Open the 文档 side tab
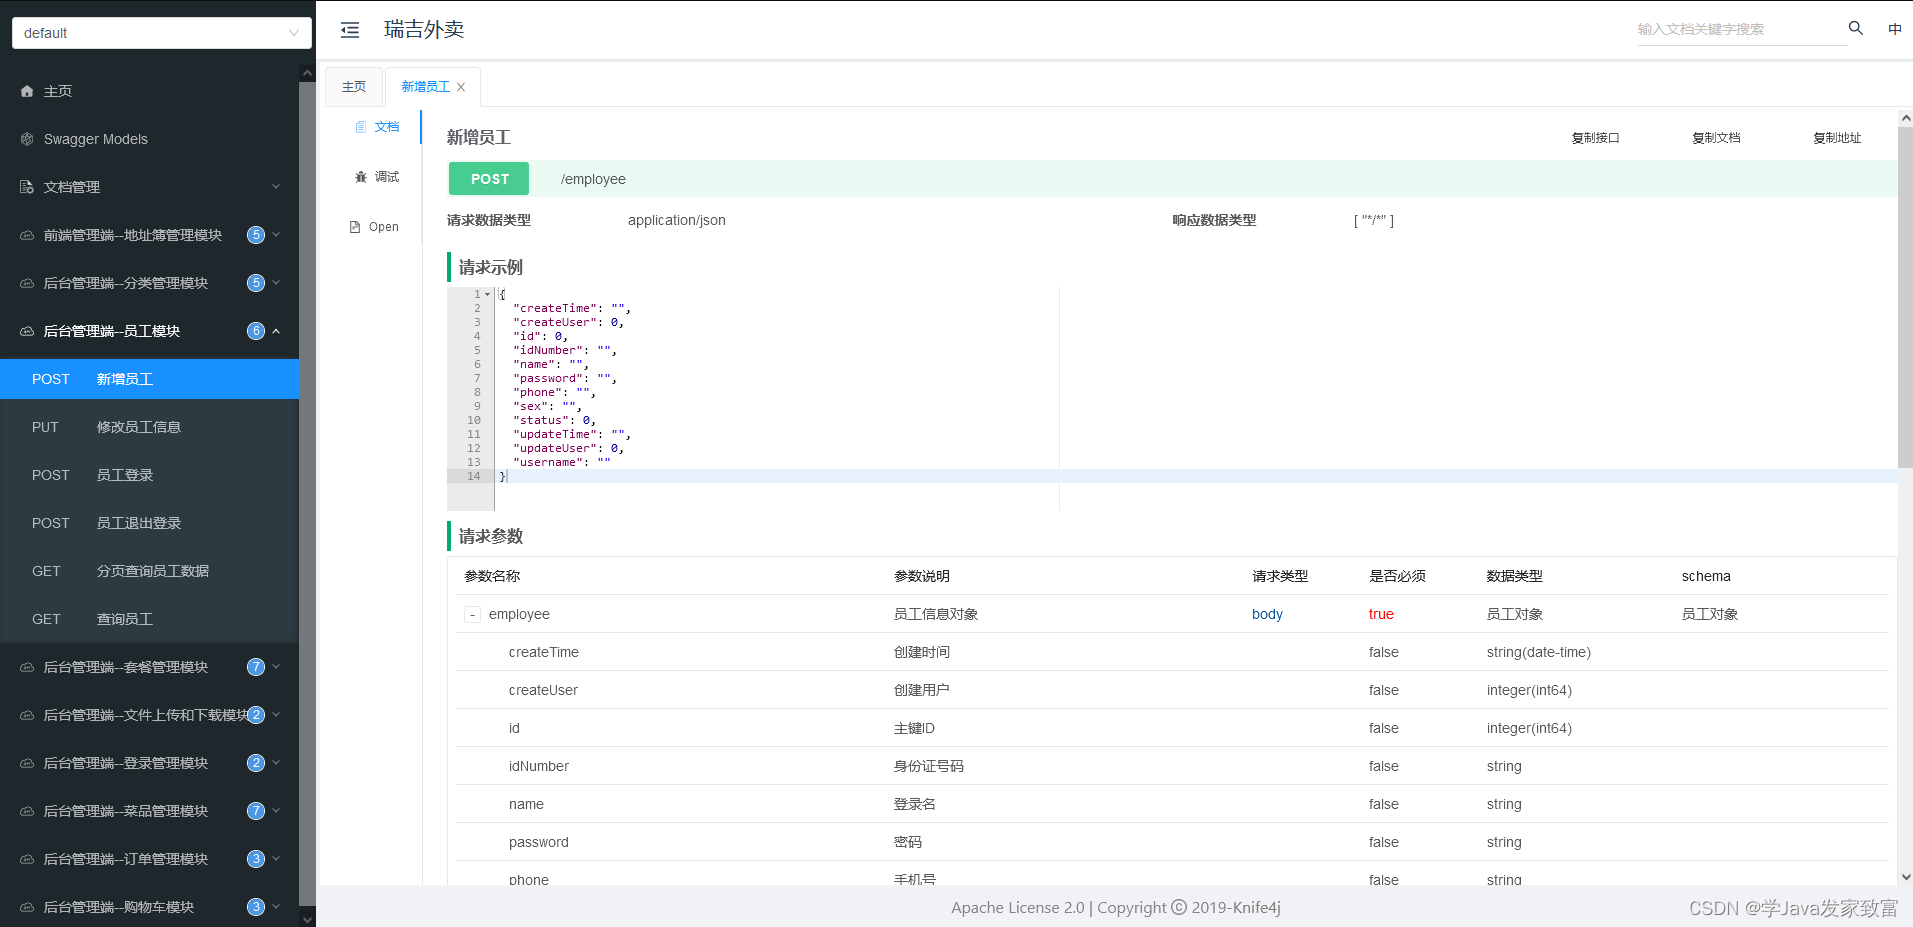 (x=377, y=127)
